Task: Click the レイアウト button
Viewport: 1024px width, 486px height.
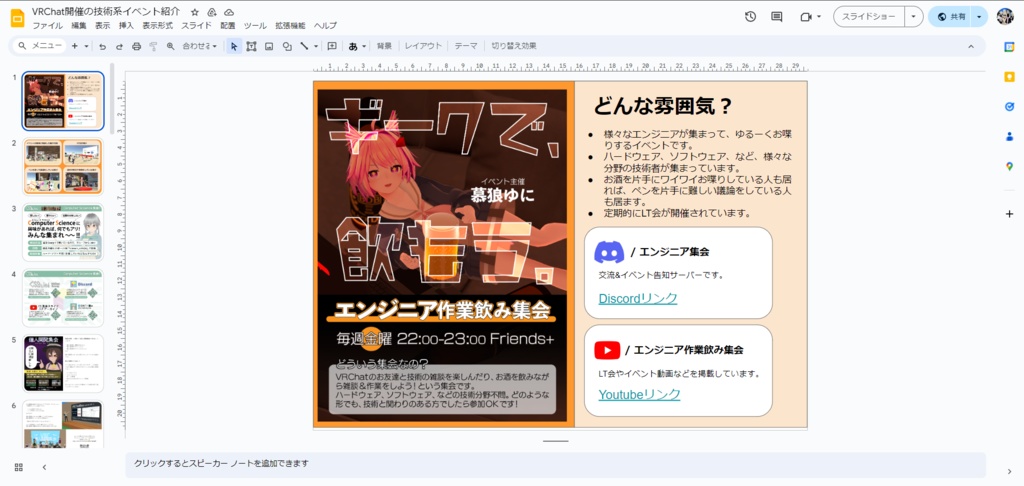Action: pos(423,46)
